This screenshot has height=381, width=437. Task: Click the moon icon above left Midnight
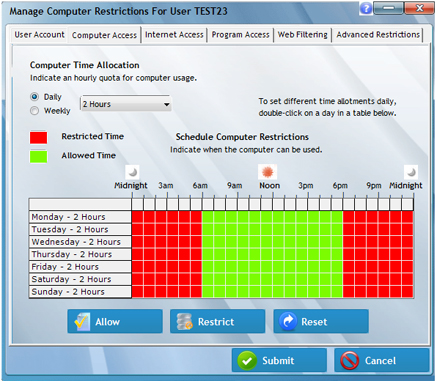click(x=132, y=172)
